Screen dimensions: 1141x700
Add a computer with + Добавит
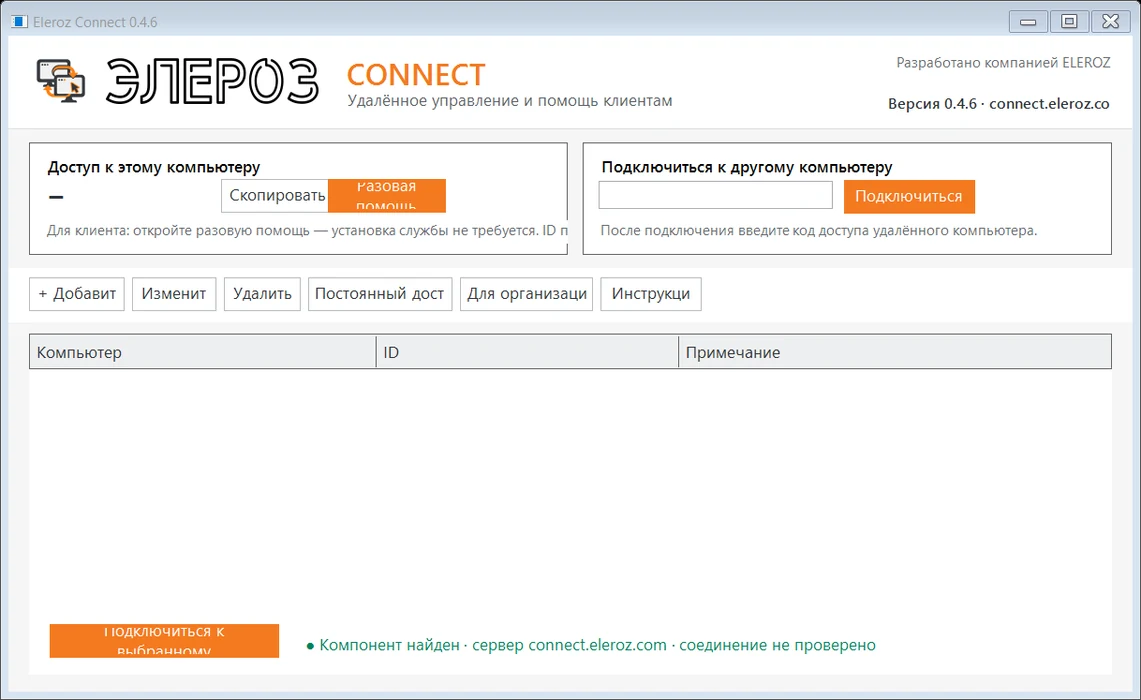[77, 294]
